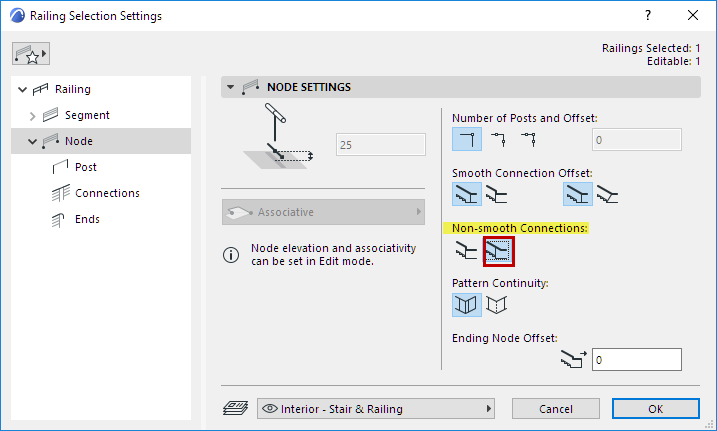Image resolution: width=717 pixels, height=431 pixels.
Task: Expand the Segment tree item
Action: coord(32,115)
